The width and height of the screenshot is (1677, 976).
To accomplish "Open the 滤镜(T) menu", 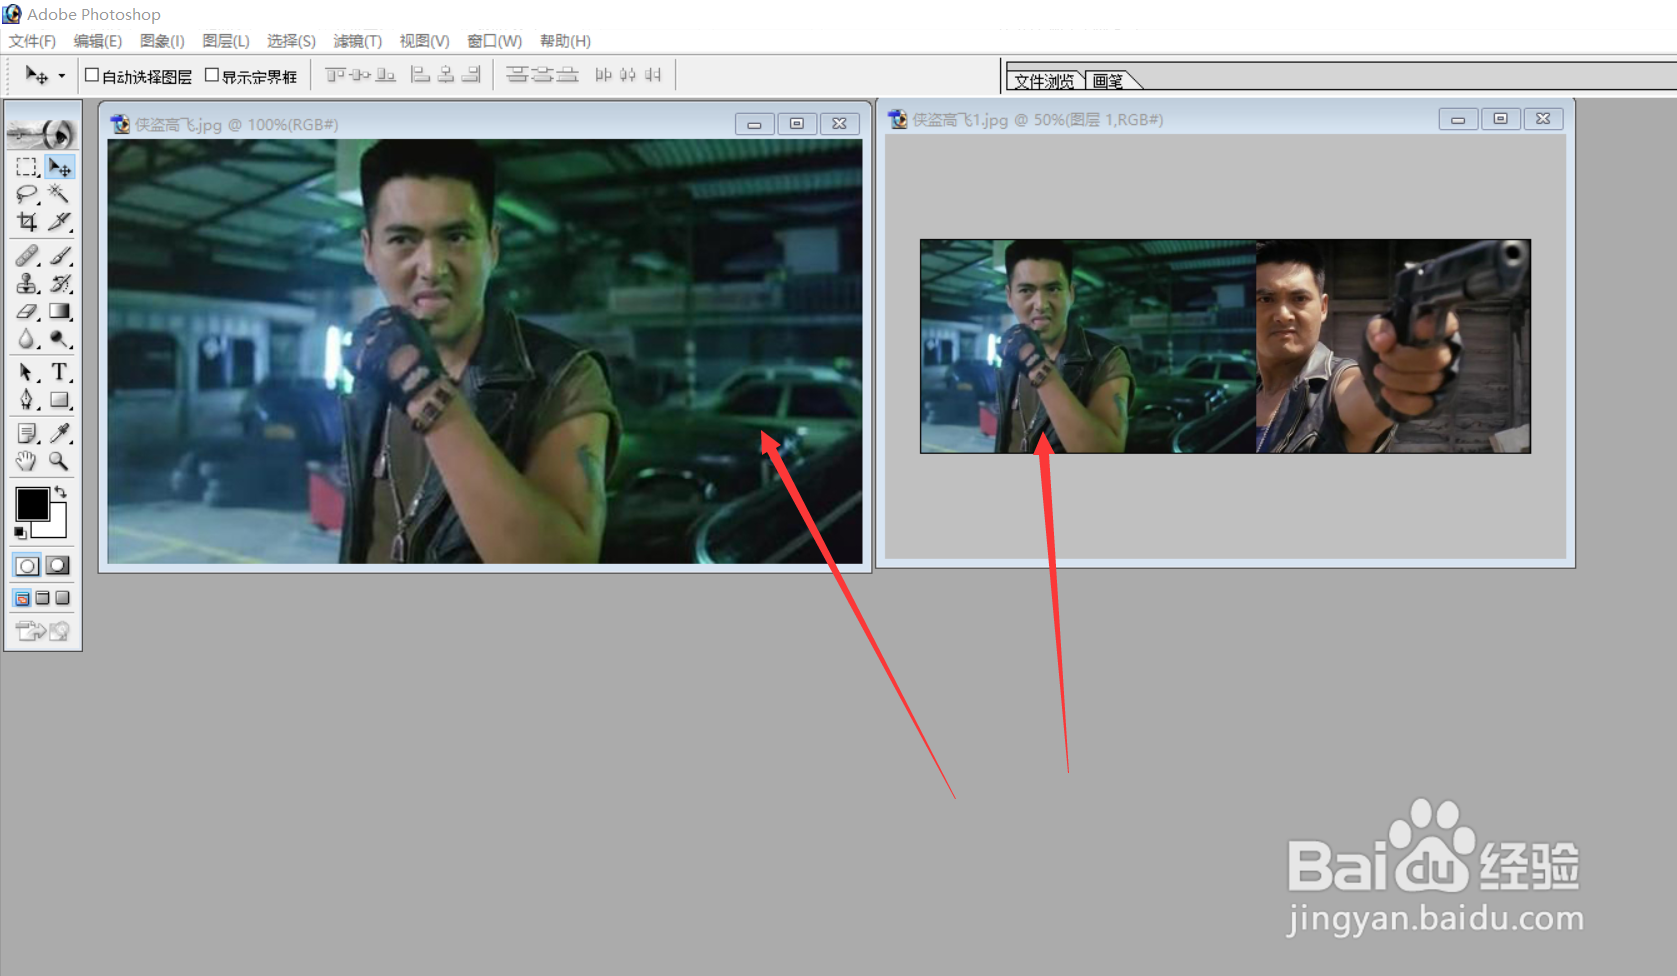I will coord(357,41).
